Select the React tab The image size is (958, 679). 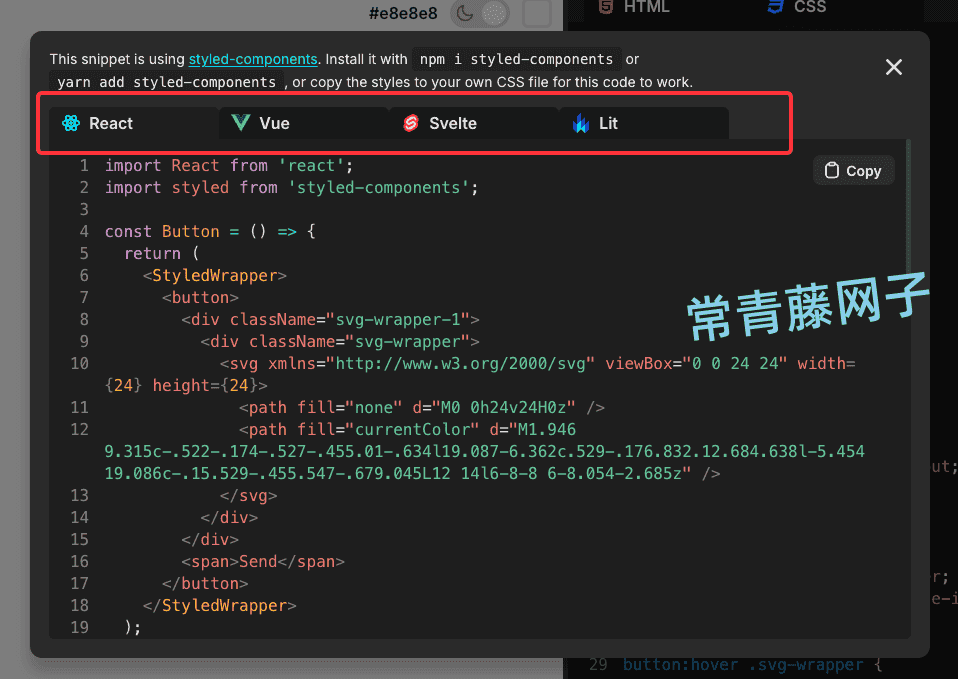[134, 123]
